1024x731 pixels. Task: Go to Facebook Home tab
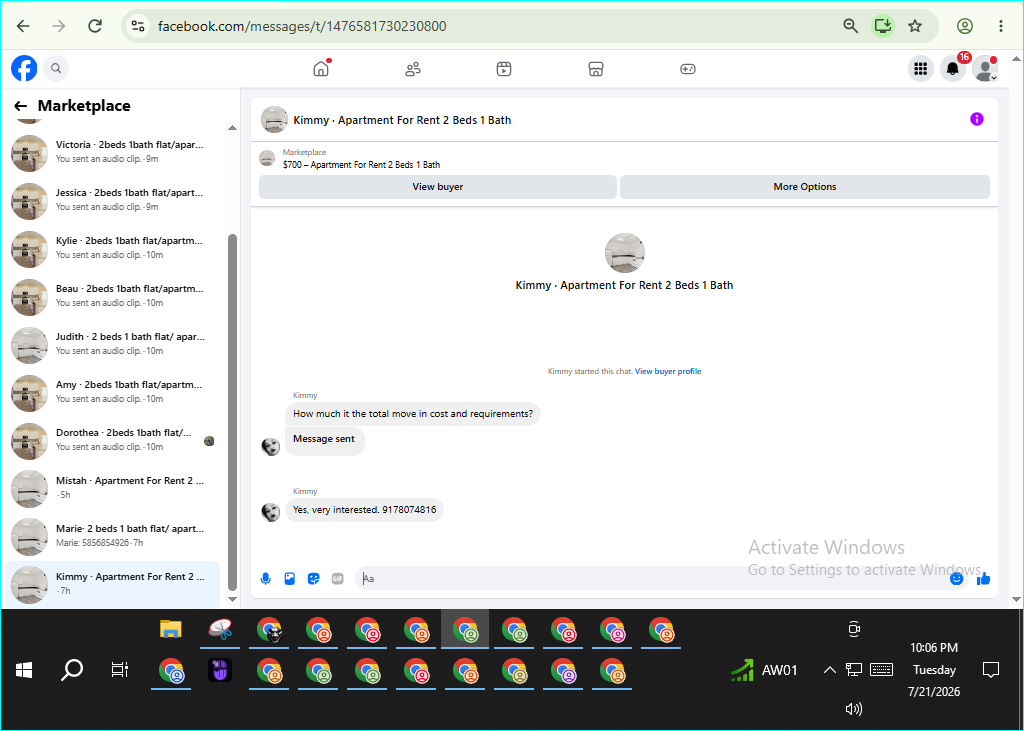[321, 69]
